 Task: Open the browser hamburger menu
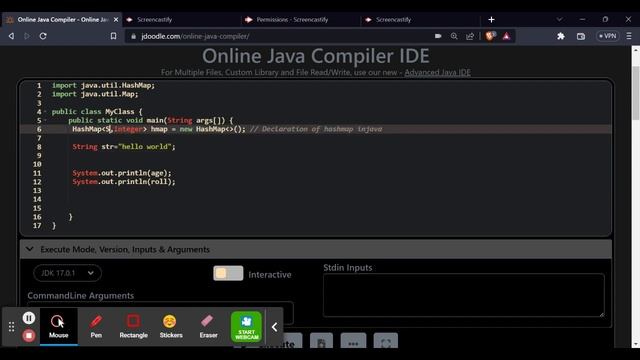(629, 36)
